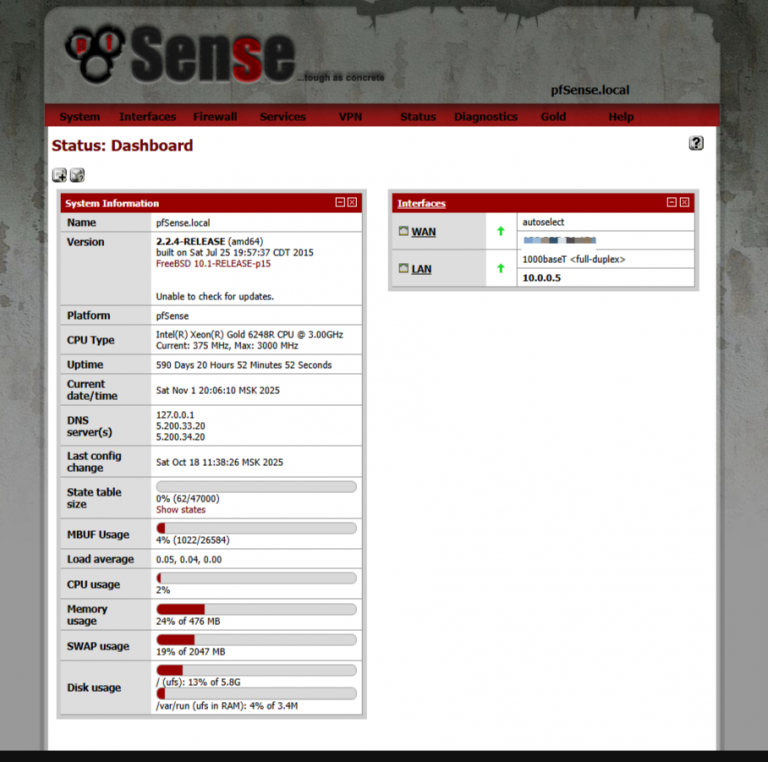The height and width of the screenshot is (762, 768).
Task: Click the 2.2.4-RELEASE version text
Action: [x=191, y=241]
